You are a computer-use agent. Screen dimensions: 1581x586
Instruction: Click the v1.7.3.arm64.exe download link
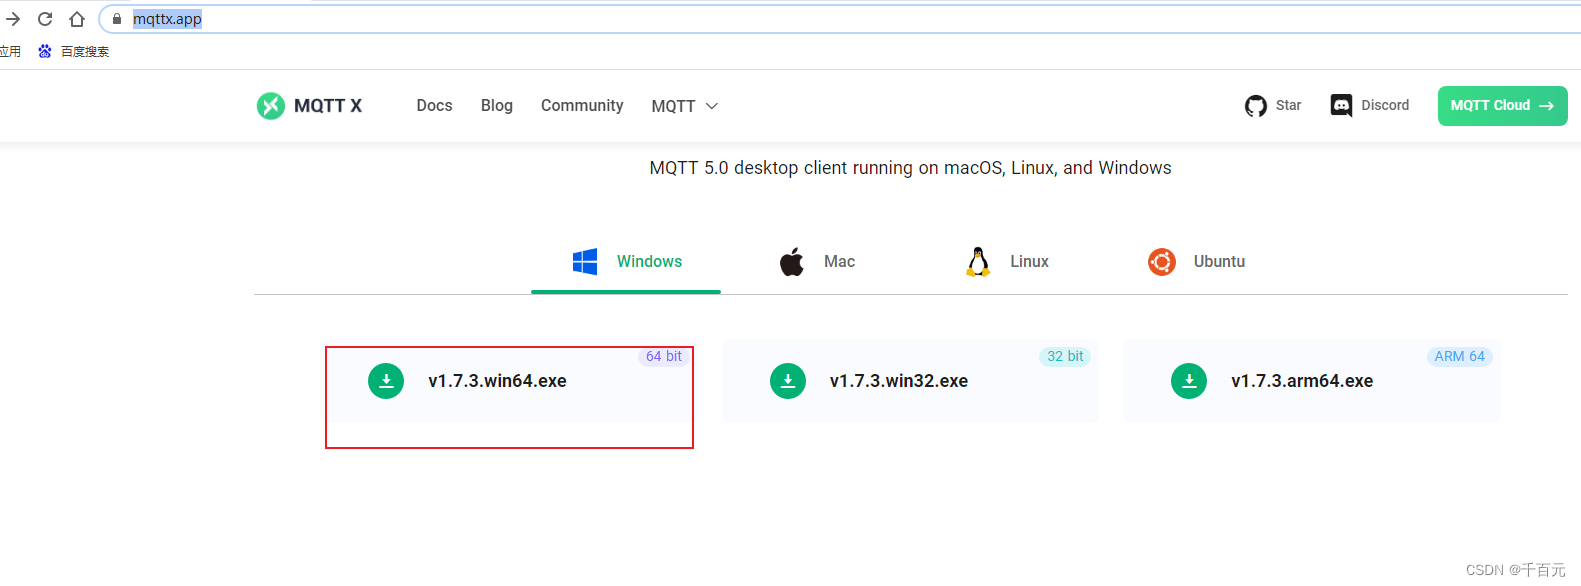coord(1302,381)
